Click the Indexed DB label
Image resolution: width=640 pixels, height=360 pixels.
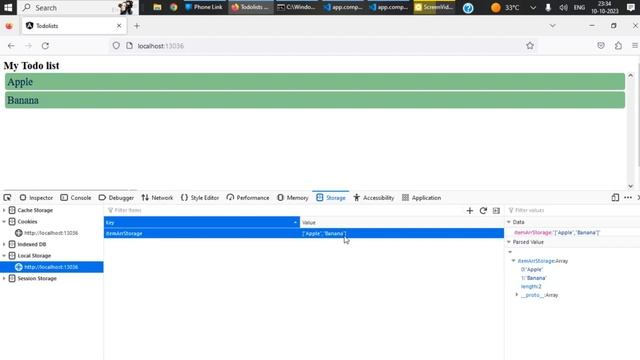(x=31, y=244)
